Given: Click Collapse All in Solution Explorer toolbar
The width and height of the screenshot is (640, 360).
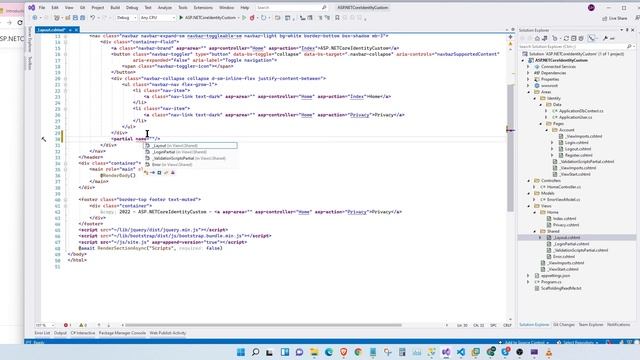Looking at the screenshot, I should click(x=573, y=38).
